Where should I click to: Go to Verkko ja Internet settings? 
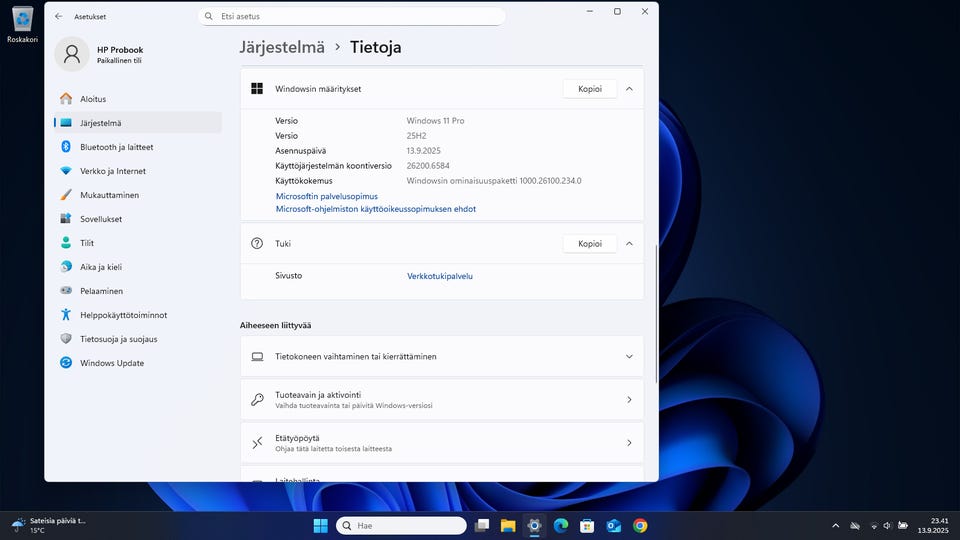pos(112,171)
